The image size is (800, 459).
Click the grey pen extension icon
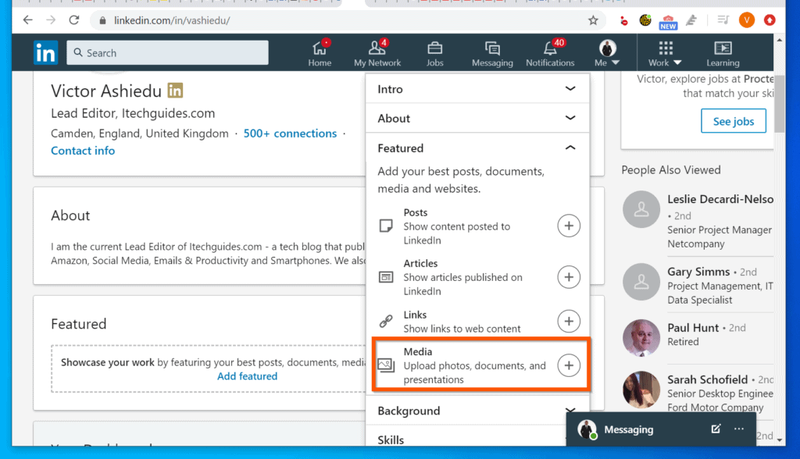pyautogui.click(x=691, y=20)
